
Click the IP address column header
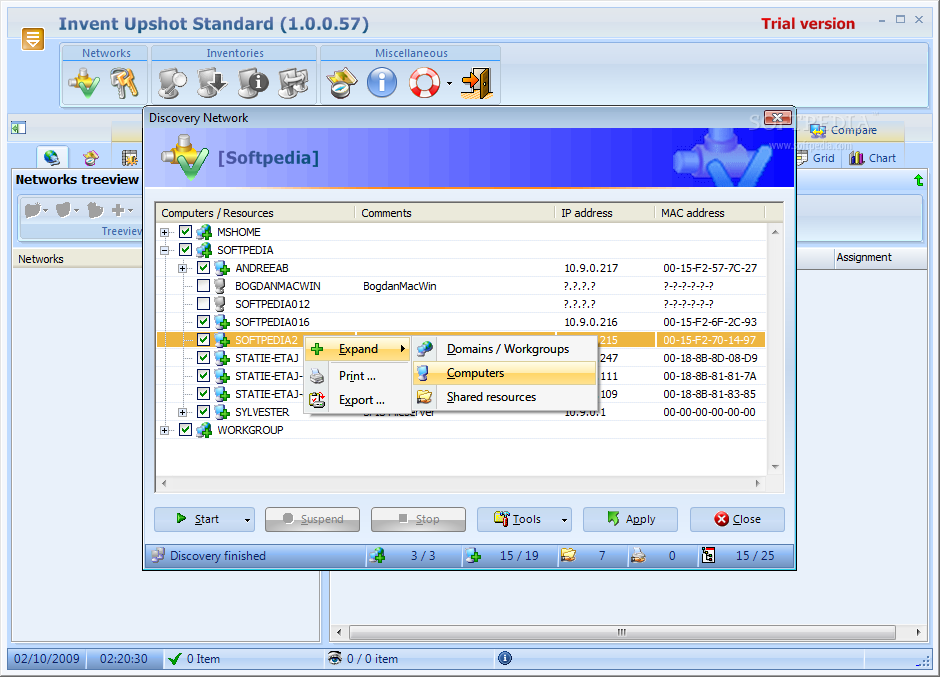click(605, 213)
